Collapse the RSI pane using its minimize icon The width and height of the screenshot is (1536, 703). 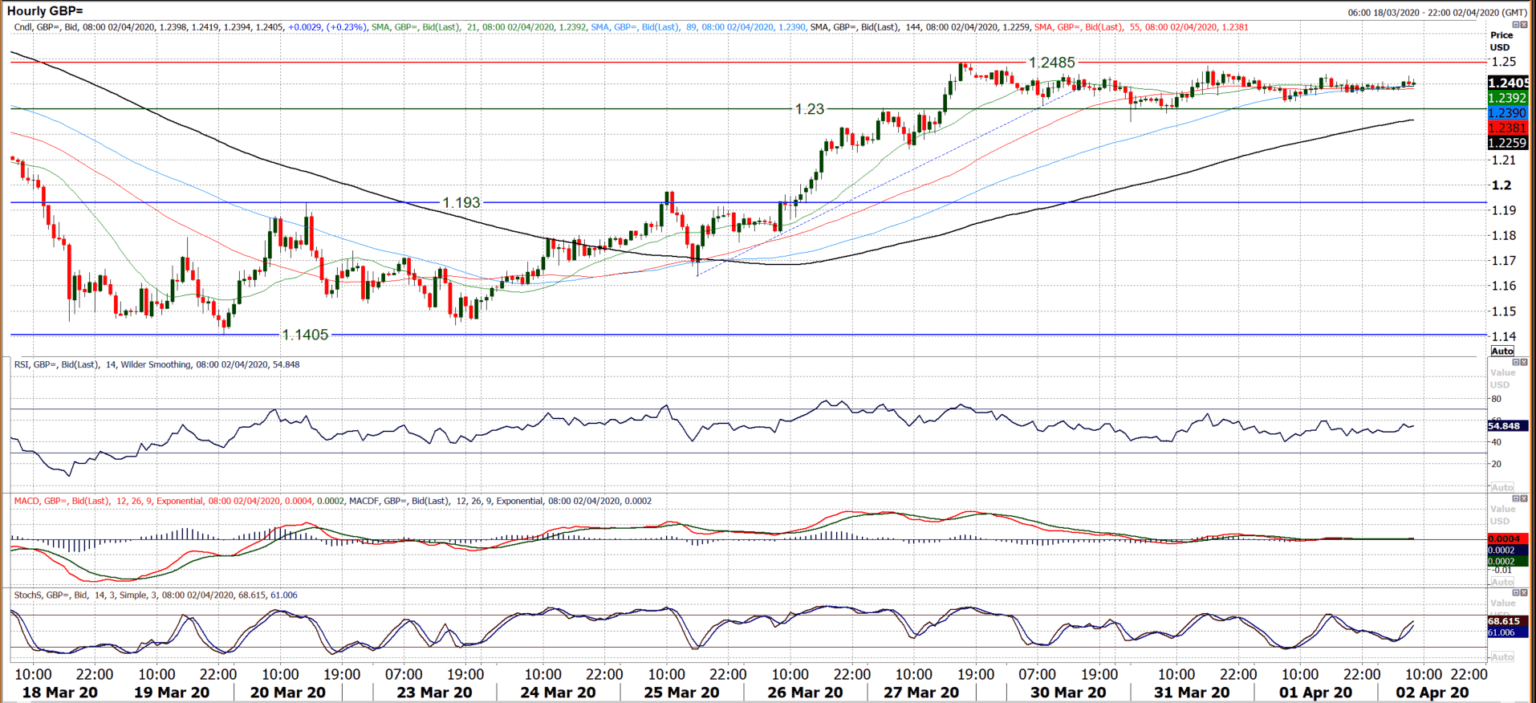pyautogui.click(x=1517, y=361)
